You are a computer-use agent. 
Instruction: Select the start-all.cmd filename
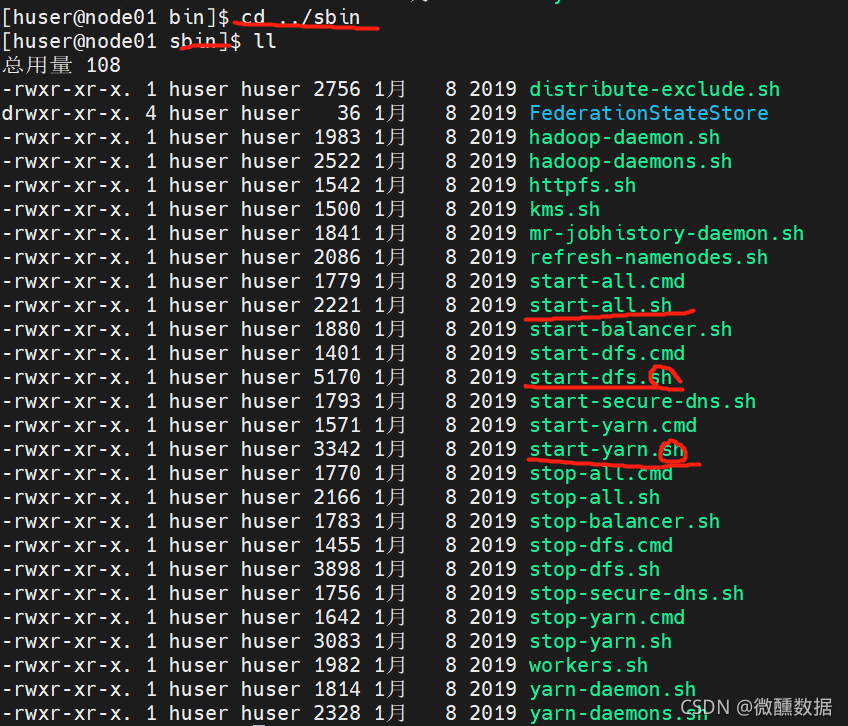[607, 281]
